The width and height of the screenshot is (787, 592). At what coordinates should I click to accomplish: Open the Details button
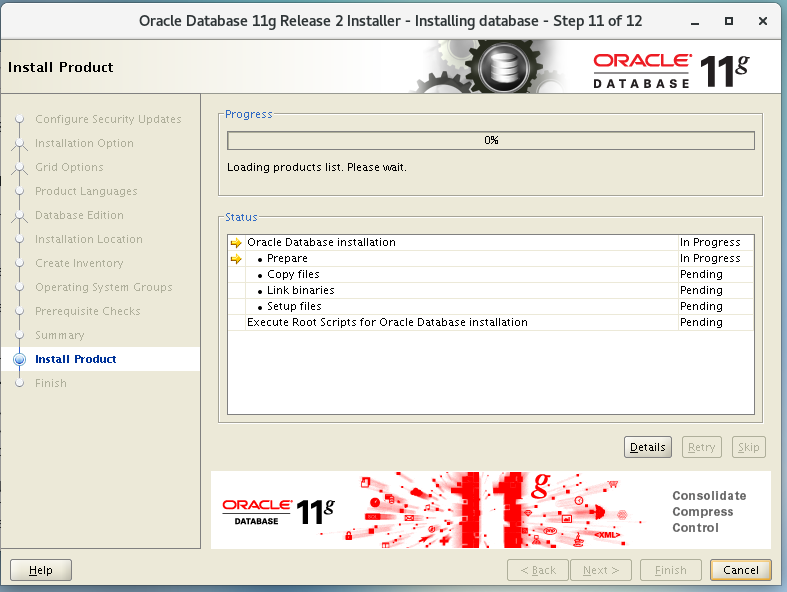pyautogui.click(x=647, y=447)
